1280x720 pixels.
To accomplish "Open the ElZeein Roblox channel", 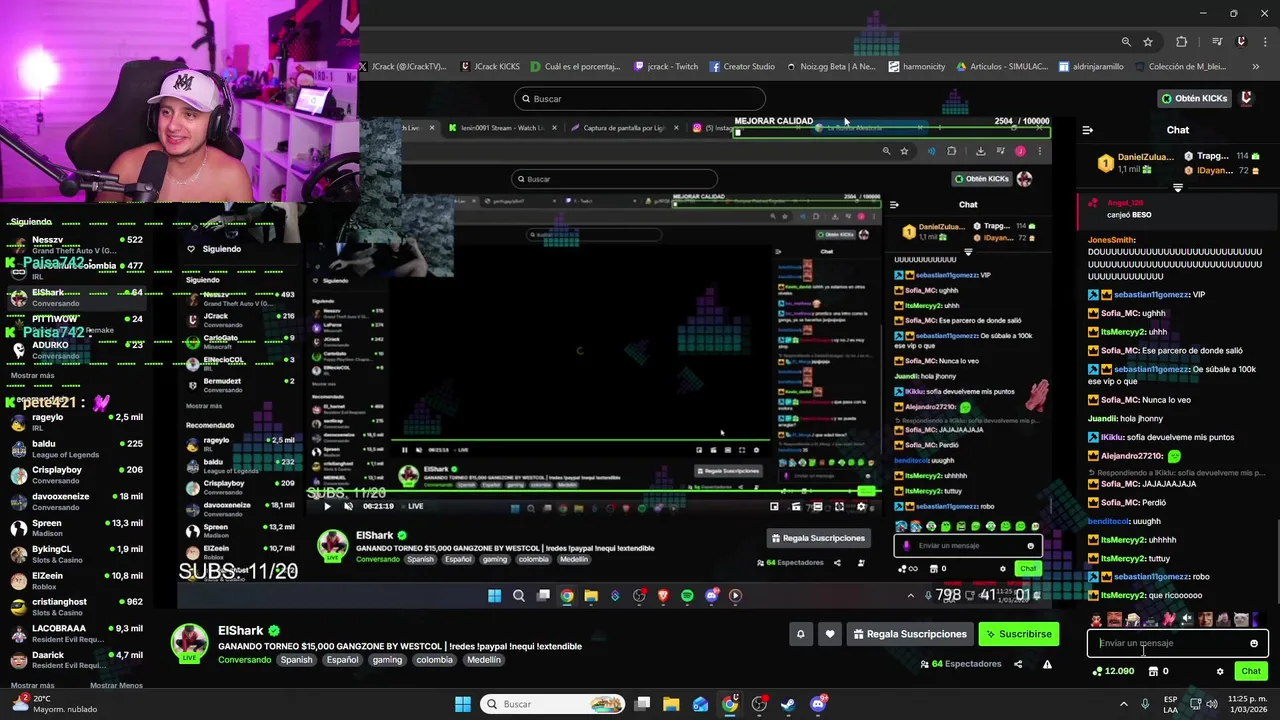I will tap(76, 581).
